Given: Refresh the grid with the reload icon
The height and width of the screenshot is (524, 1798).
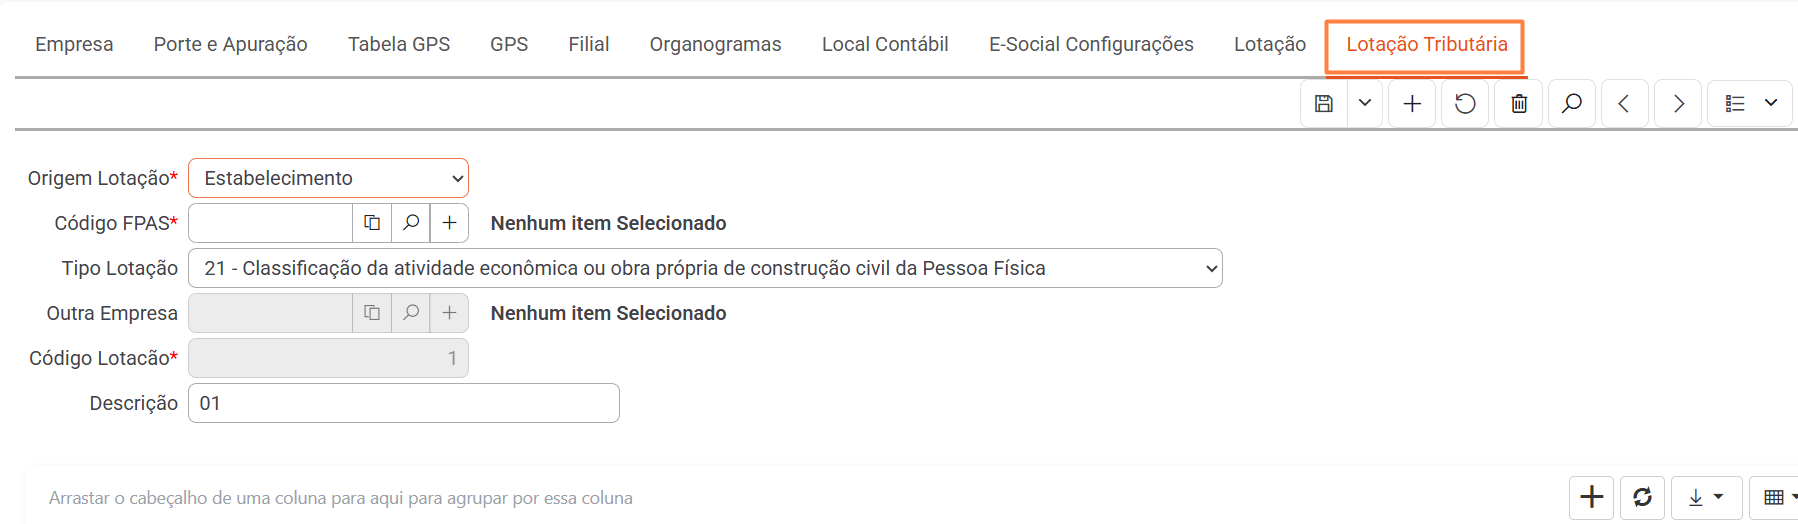Looking at the screenshot, I should 1642,497.
